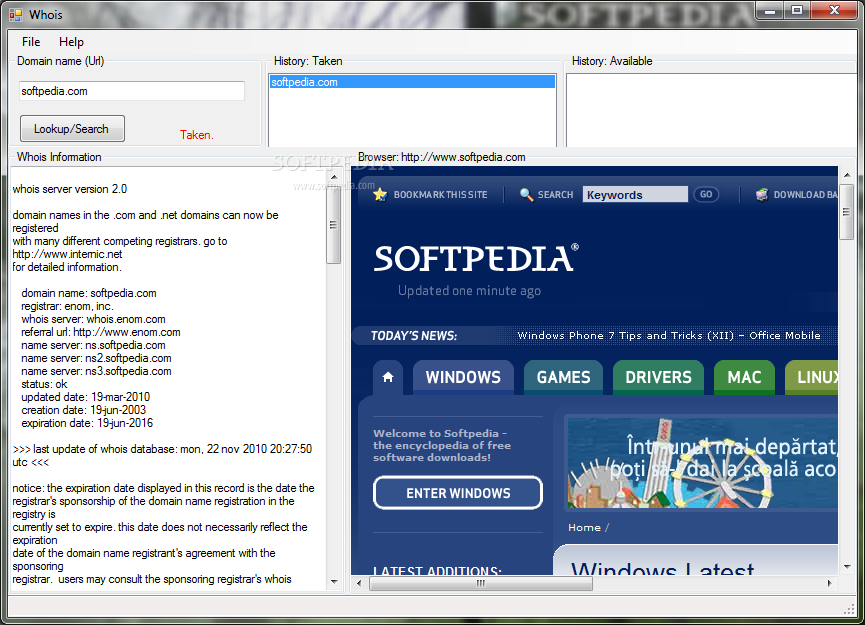The image size is (865, 625).
Task: Click the home icon tab
Action: [x=388, y=377]
